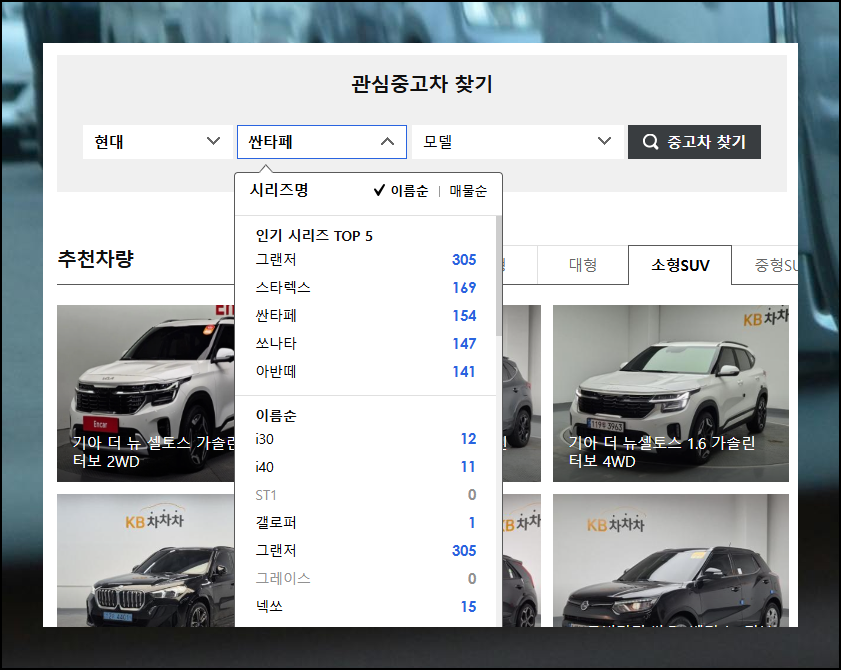Image resolution: width=841 pixels, height=670 pixels.
Task: Click count 305 beside 그랜저 in top 5
Action: (464, 260)
